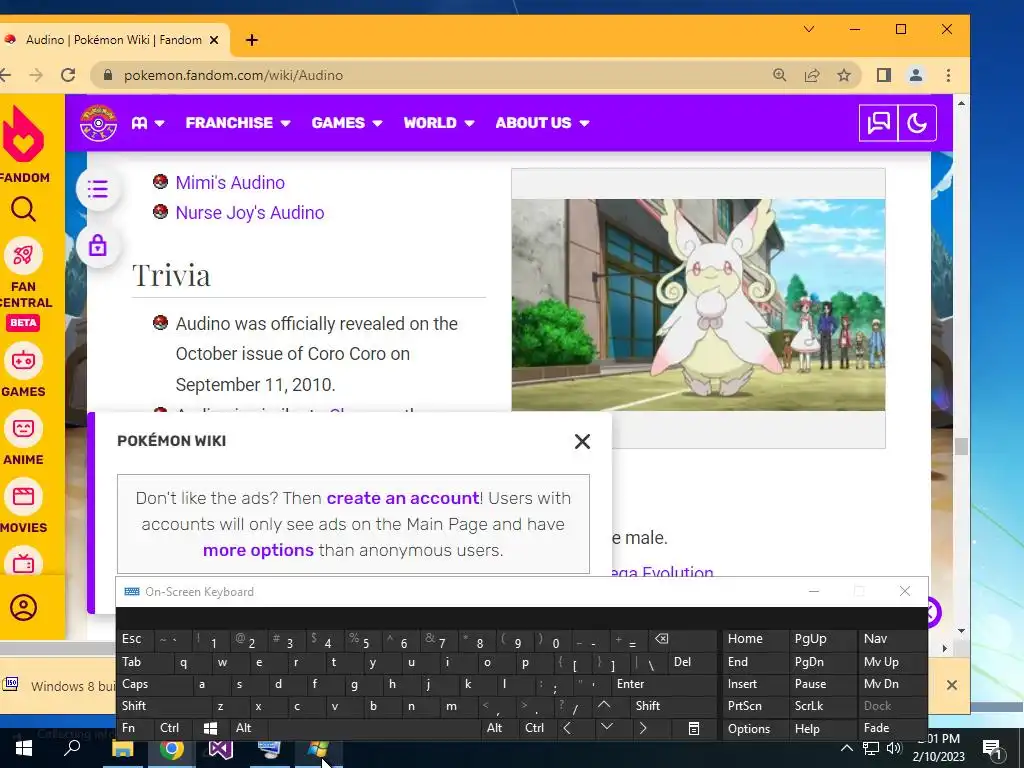Click the Esc key on On-Screen Keyboard
This screenshot has width=1024, height=768.
135,639
